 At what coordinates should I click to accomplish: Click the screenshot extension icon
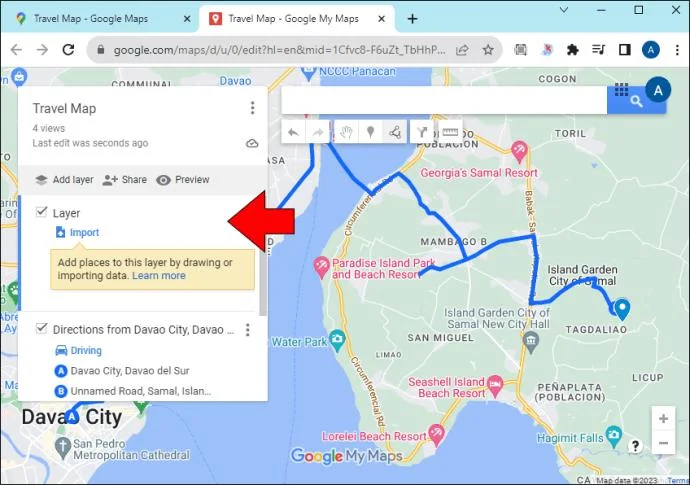coord(521,50)
